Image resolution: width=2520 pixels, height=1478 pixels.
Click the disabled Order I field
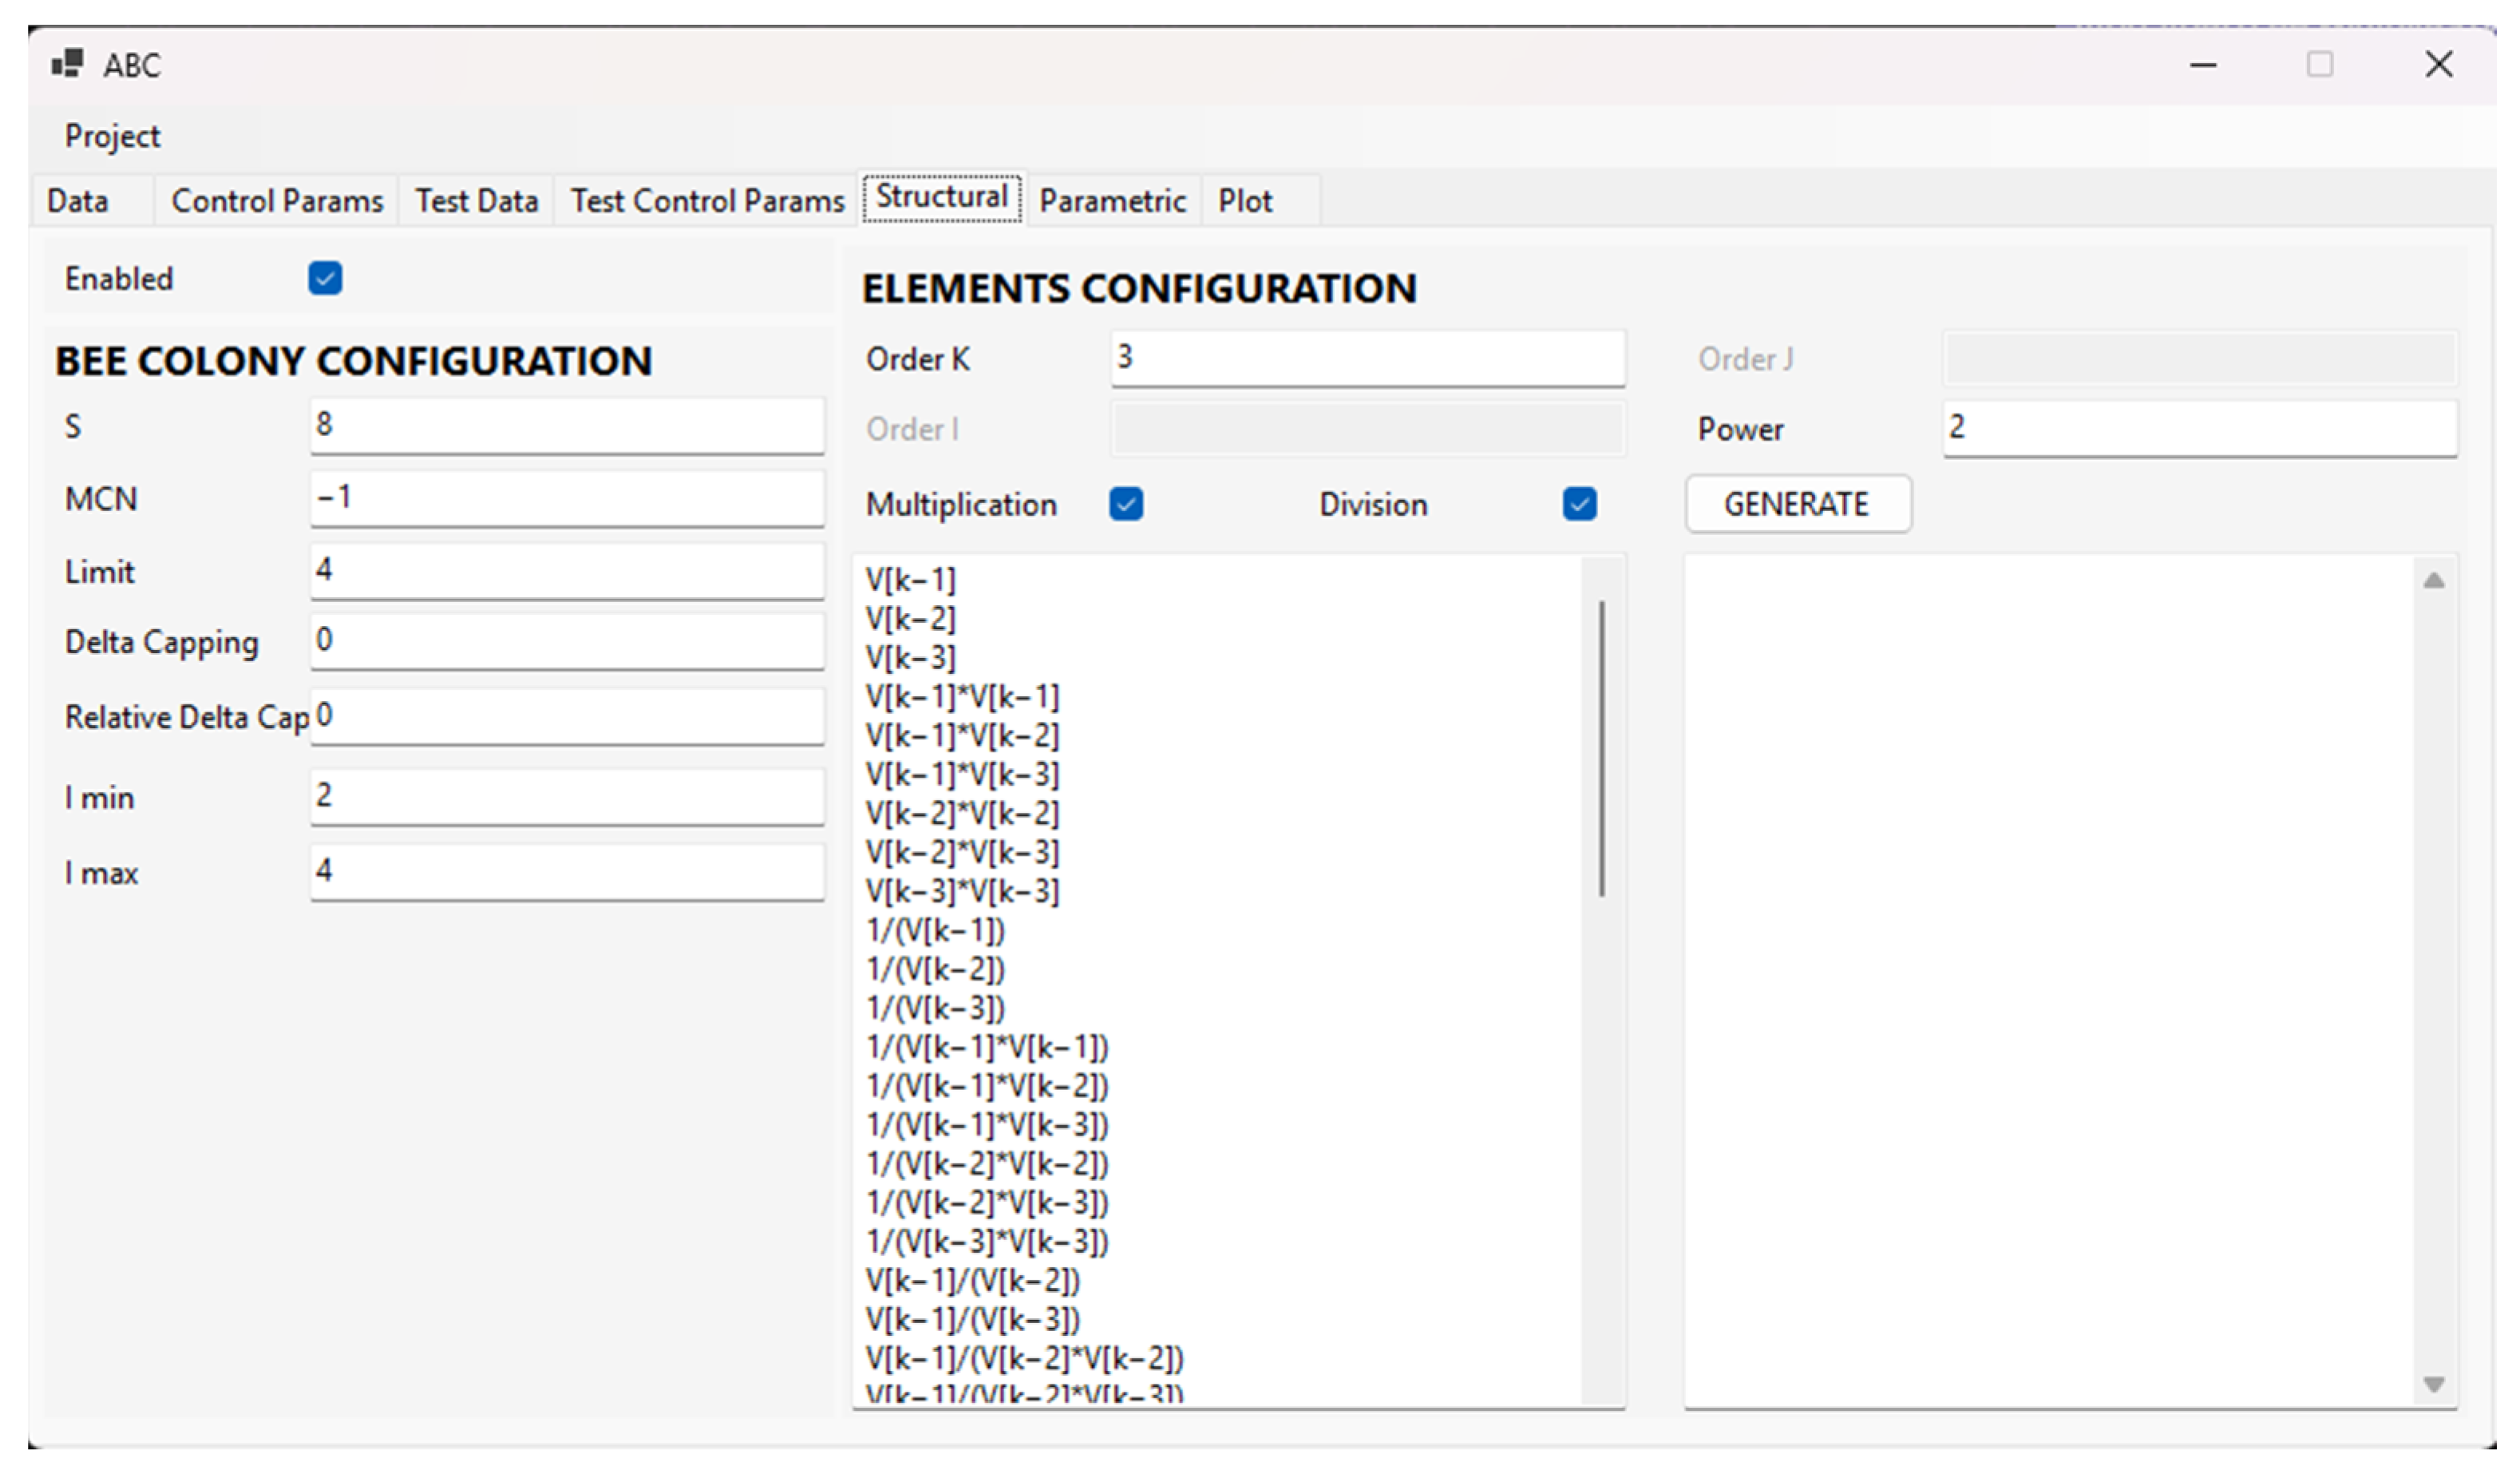1368,429
